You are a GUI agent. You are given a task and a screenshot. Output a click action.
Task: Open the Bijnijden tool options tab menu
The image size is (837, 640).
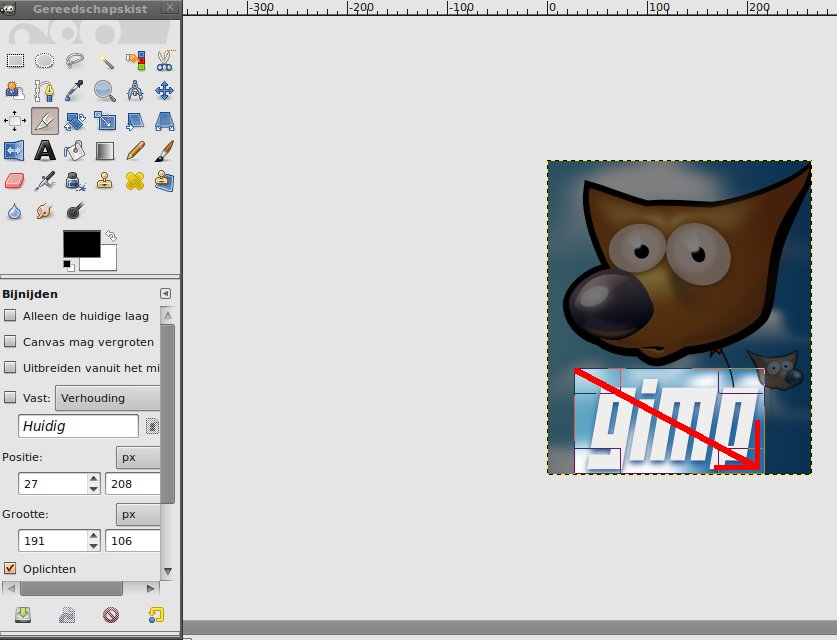[165, 294]
